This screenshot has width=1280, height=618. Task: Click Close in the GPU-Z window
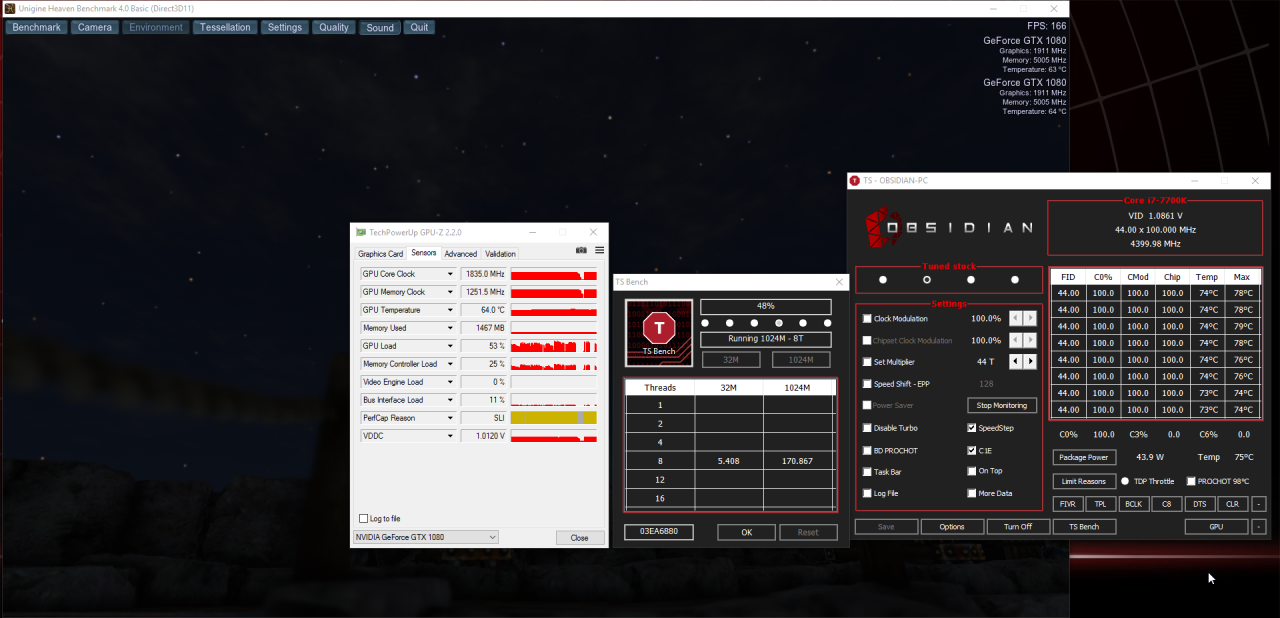coord(580,537)
